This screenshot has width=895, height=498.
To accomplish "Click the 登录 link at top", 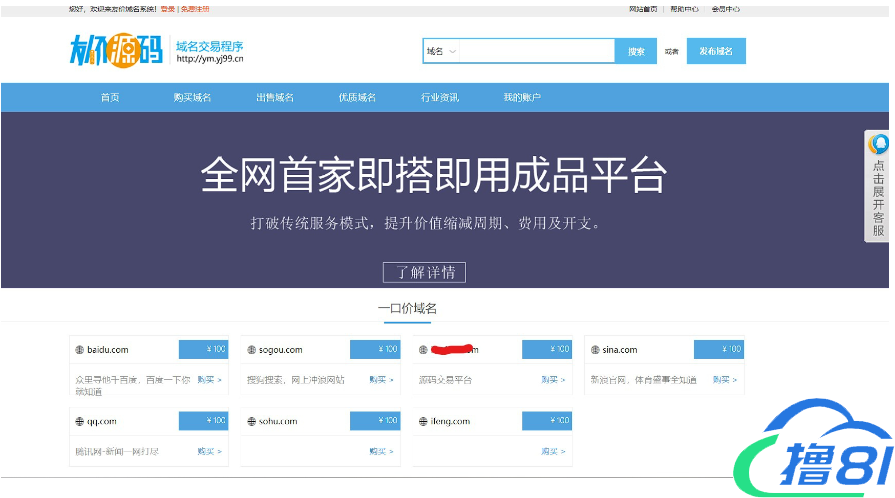I will (x=167, y=9).
